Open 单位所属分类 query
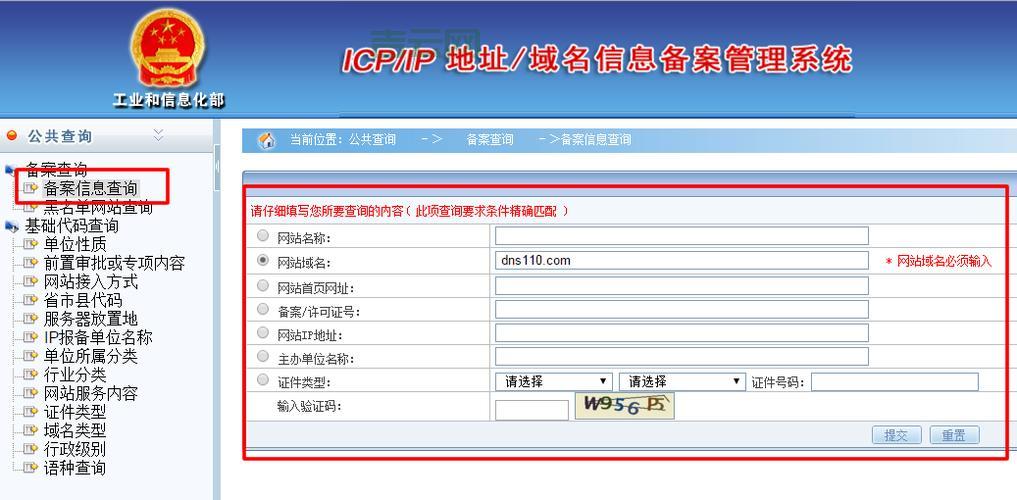This screenshot has height=500, width=1017. [x=91, y=356]
